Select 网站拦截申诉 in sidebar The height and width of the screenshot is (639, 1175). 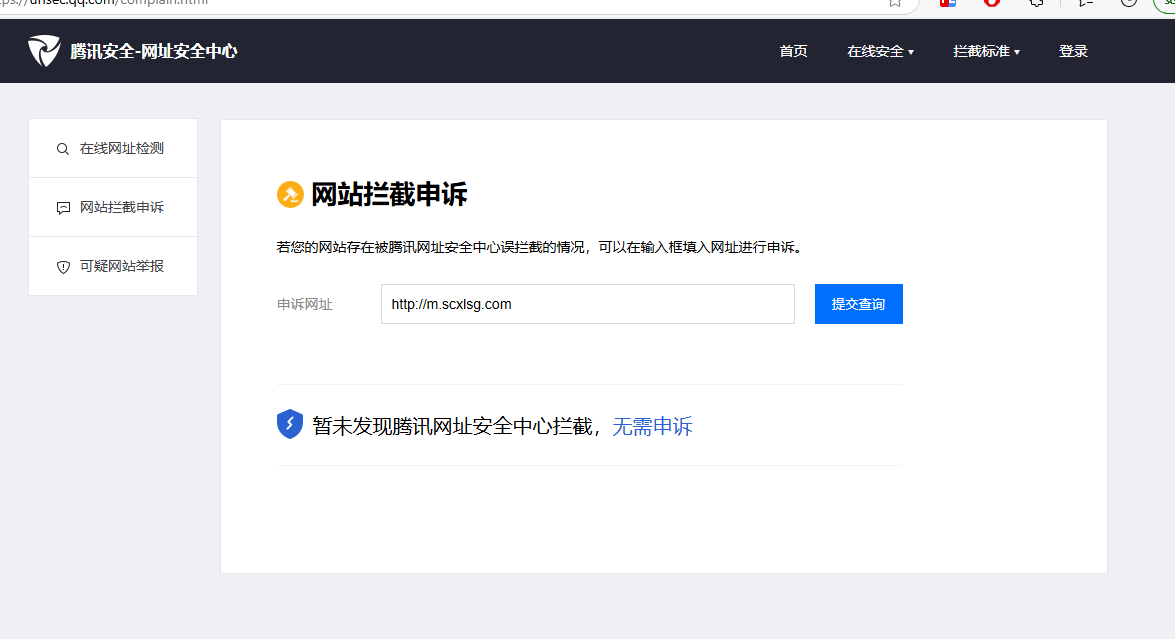coord(113,208)
